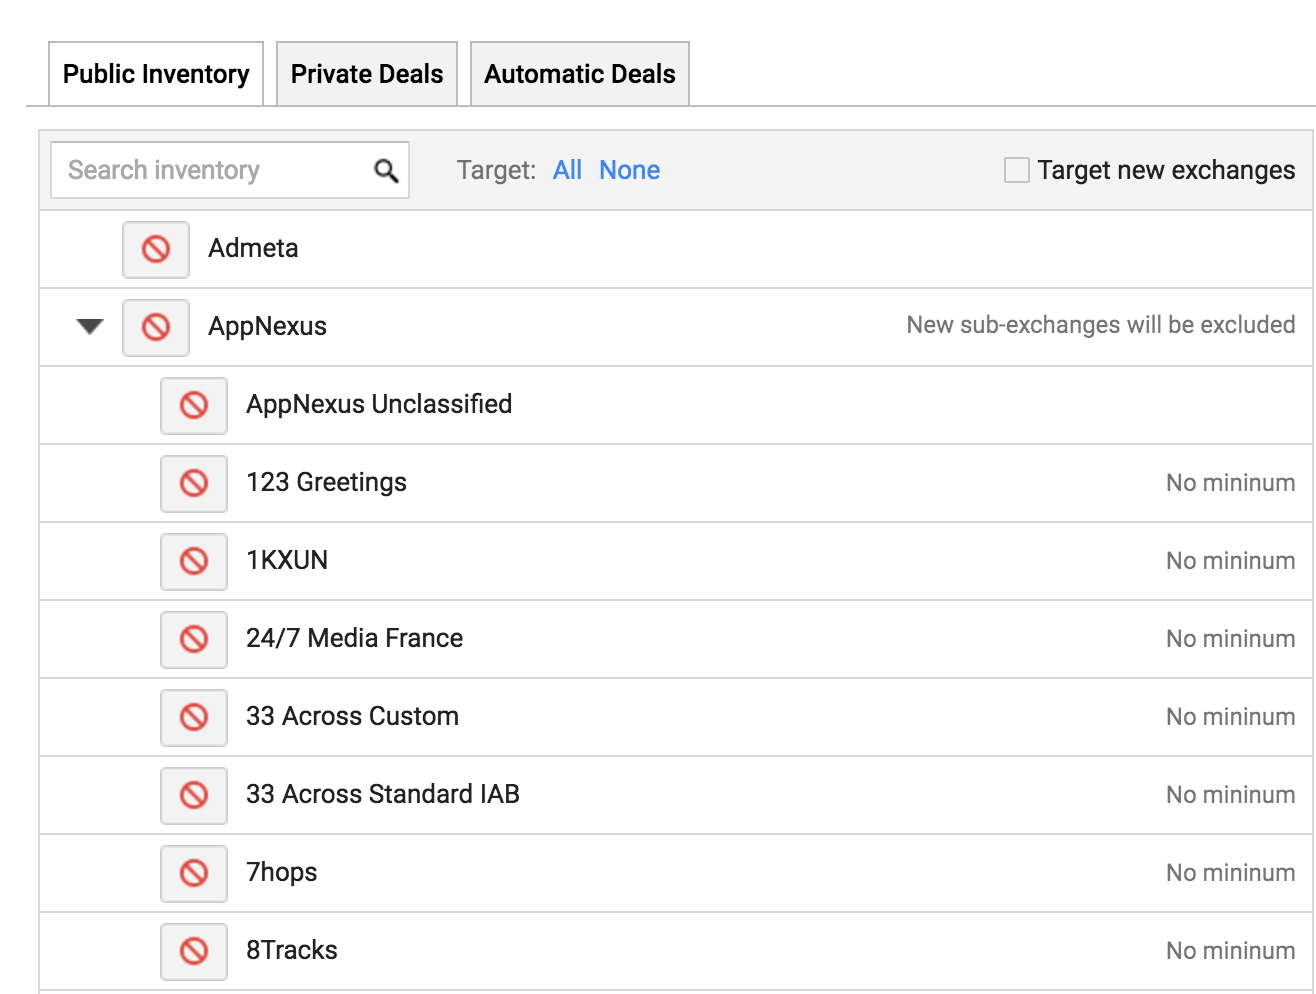Click No mininum value for 7hops
The height and width of the screenshot is (994, 1316).
point(1230,873)
